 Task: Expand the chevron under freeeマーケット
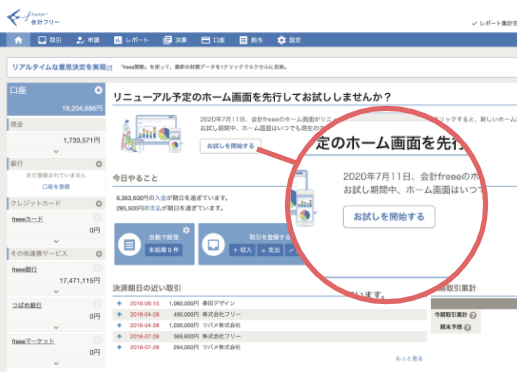[56, 363]
